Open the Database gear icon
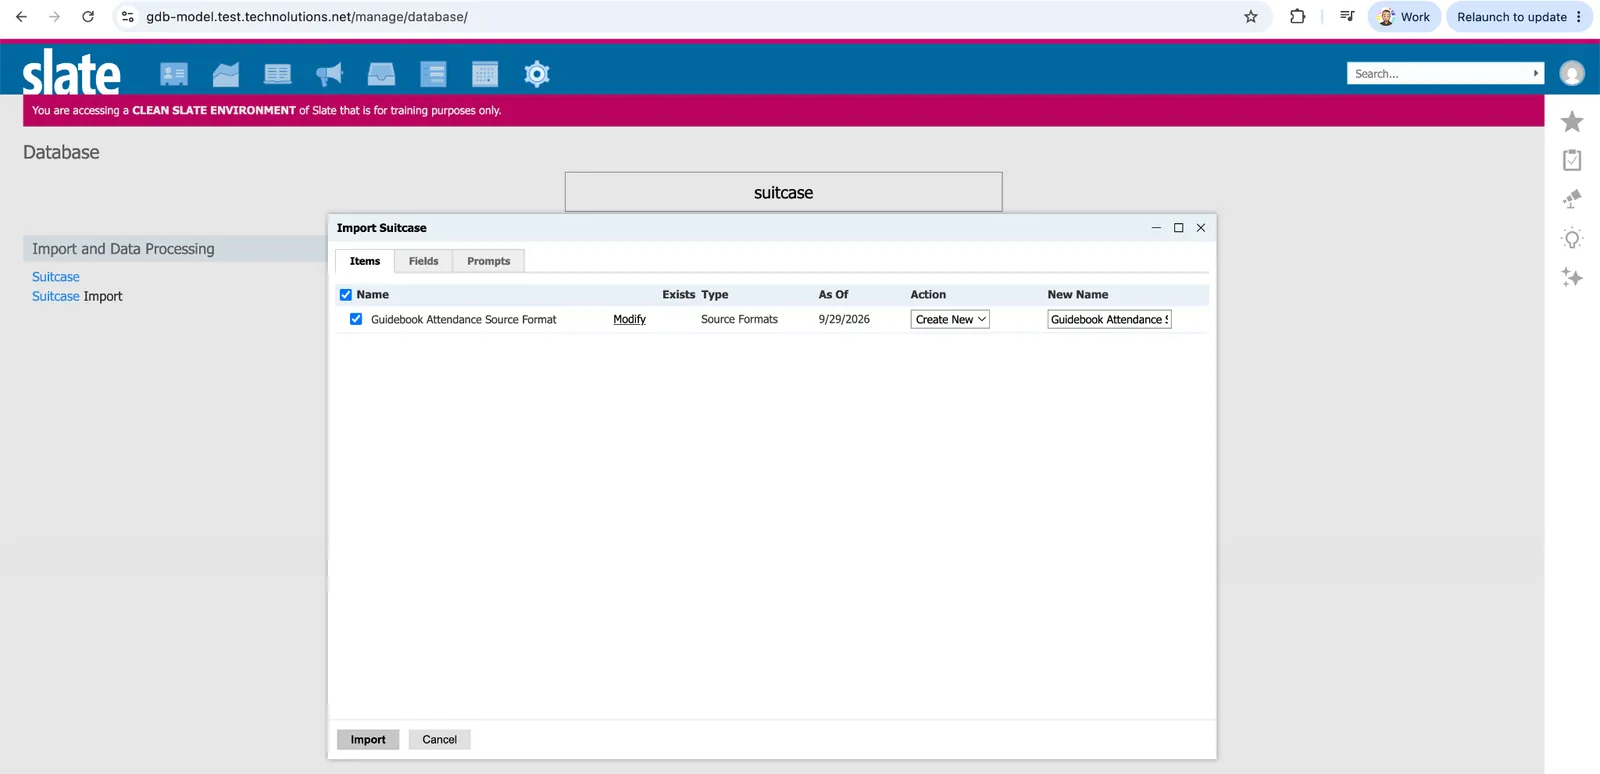This screenshot has width=1600, height=774. click(537, 74)
